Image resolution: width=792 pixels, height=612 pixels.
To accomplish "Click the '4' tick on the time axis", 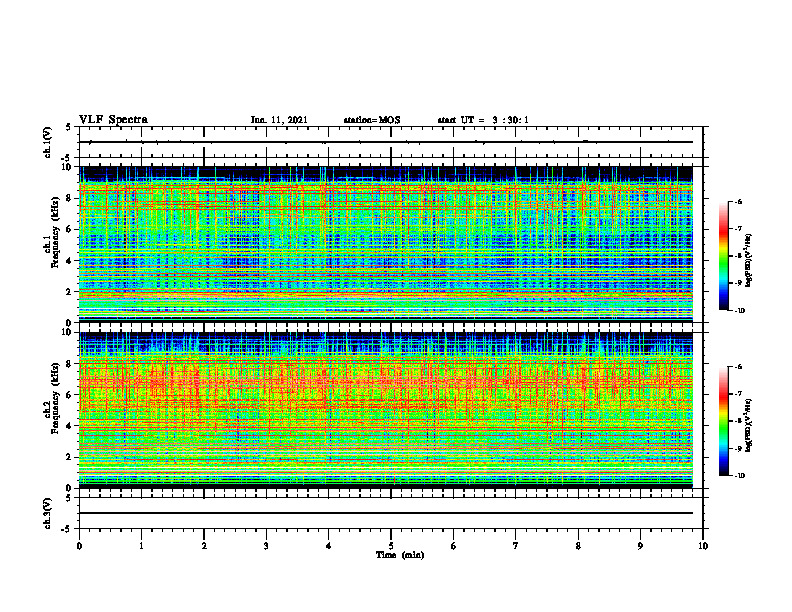I will [x=328, y=546].
